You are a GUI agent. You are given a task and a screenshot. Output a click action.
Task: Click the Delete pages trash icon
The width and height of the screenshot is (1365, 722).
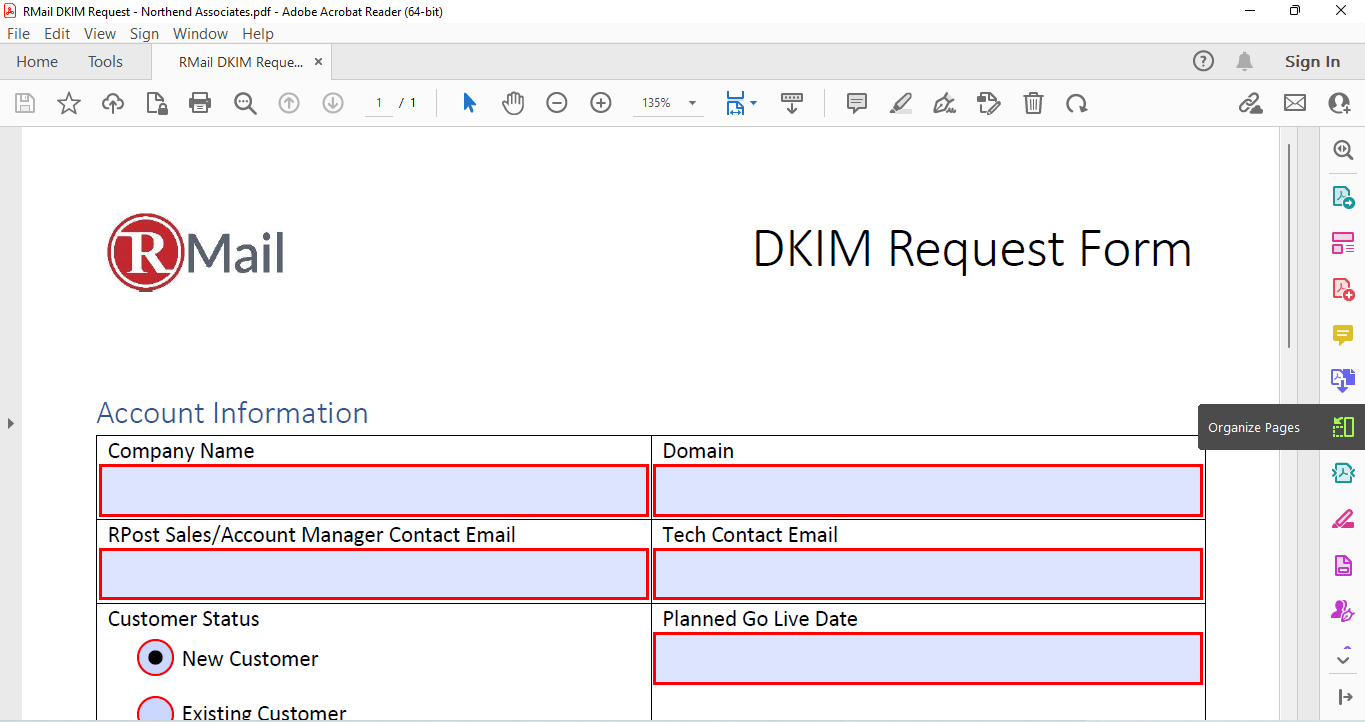1033,102
